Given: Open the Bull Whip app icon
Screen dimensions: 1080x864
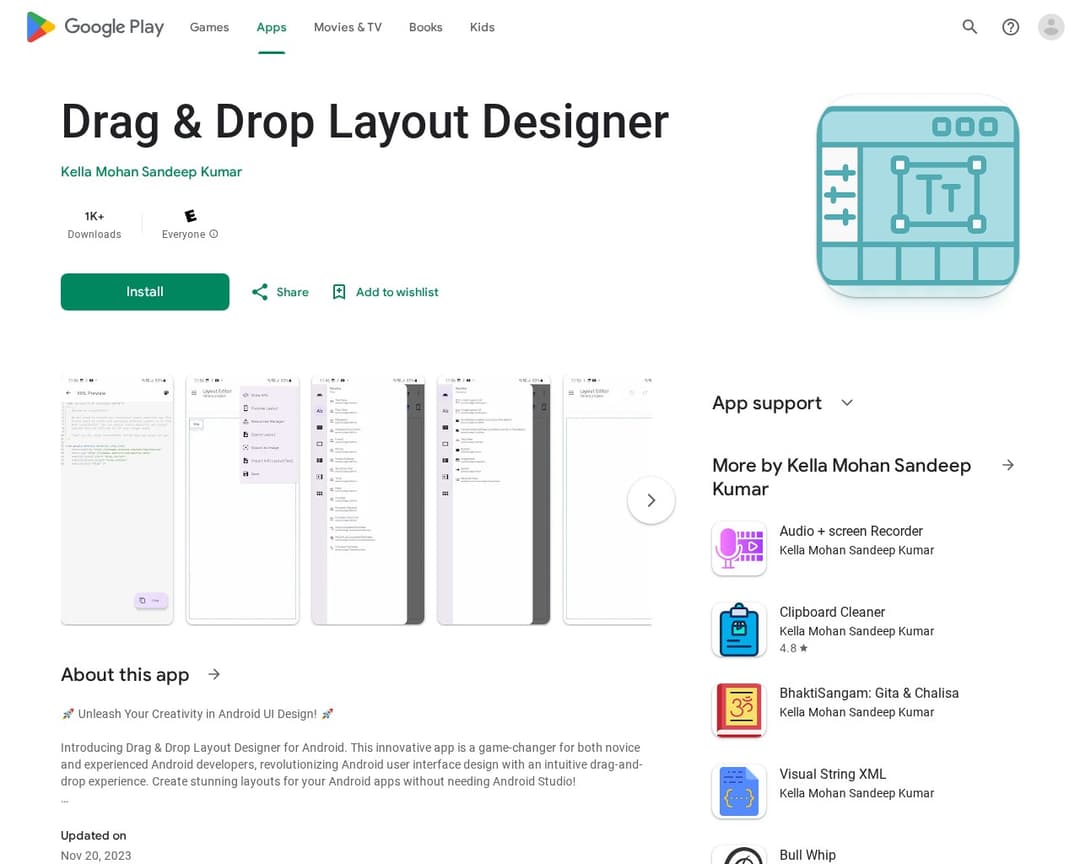Looking at the screenshot, I should click(x=738, y=855).
